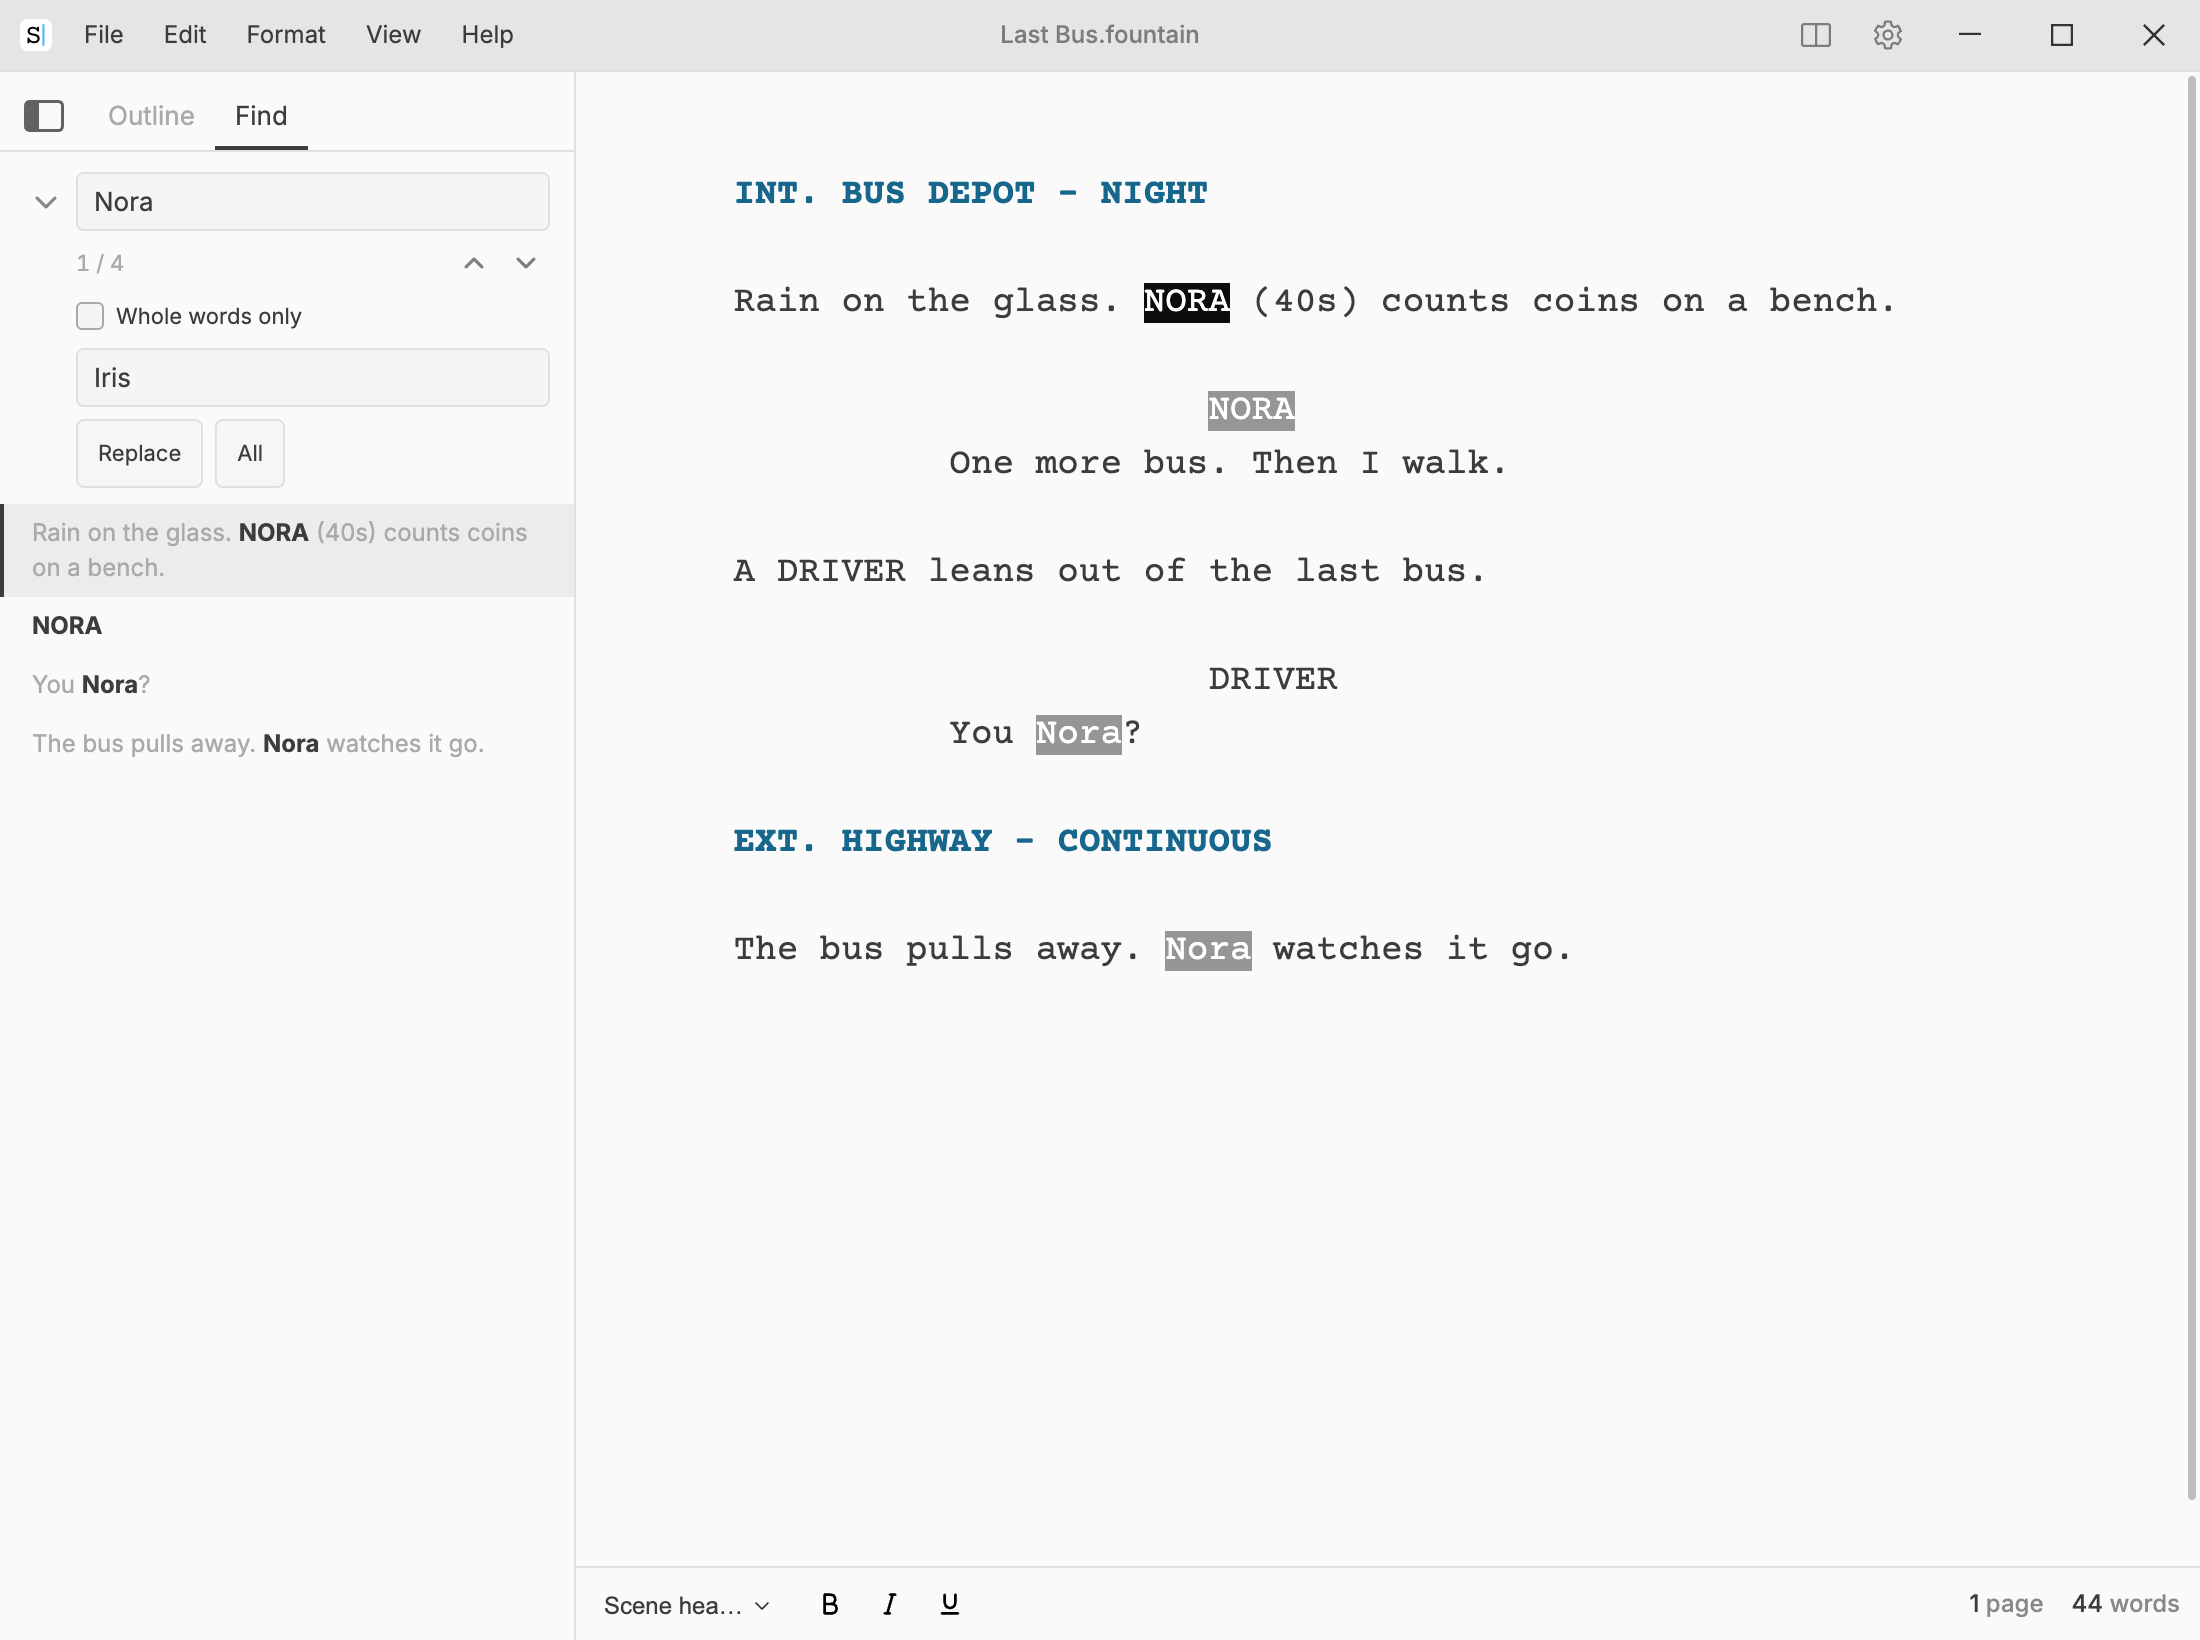Select the Find tab
Image resolution: width=2200 pixels, height=1640 pixels.
(x=261, y=116)
